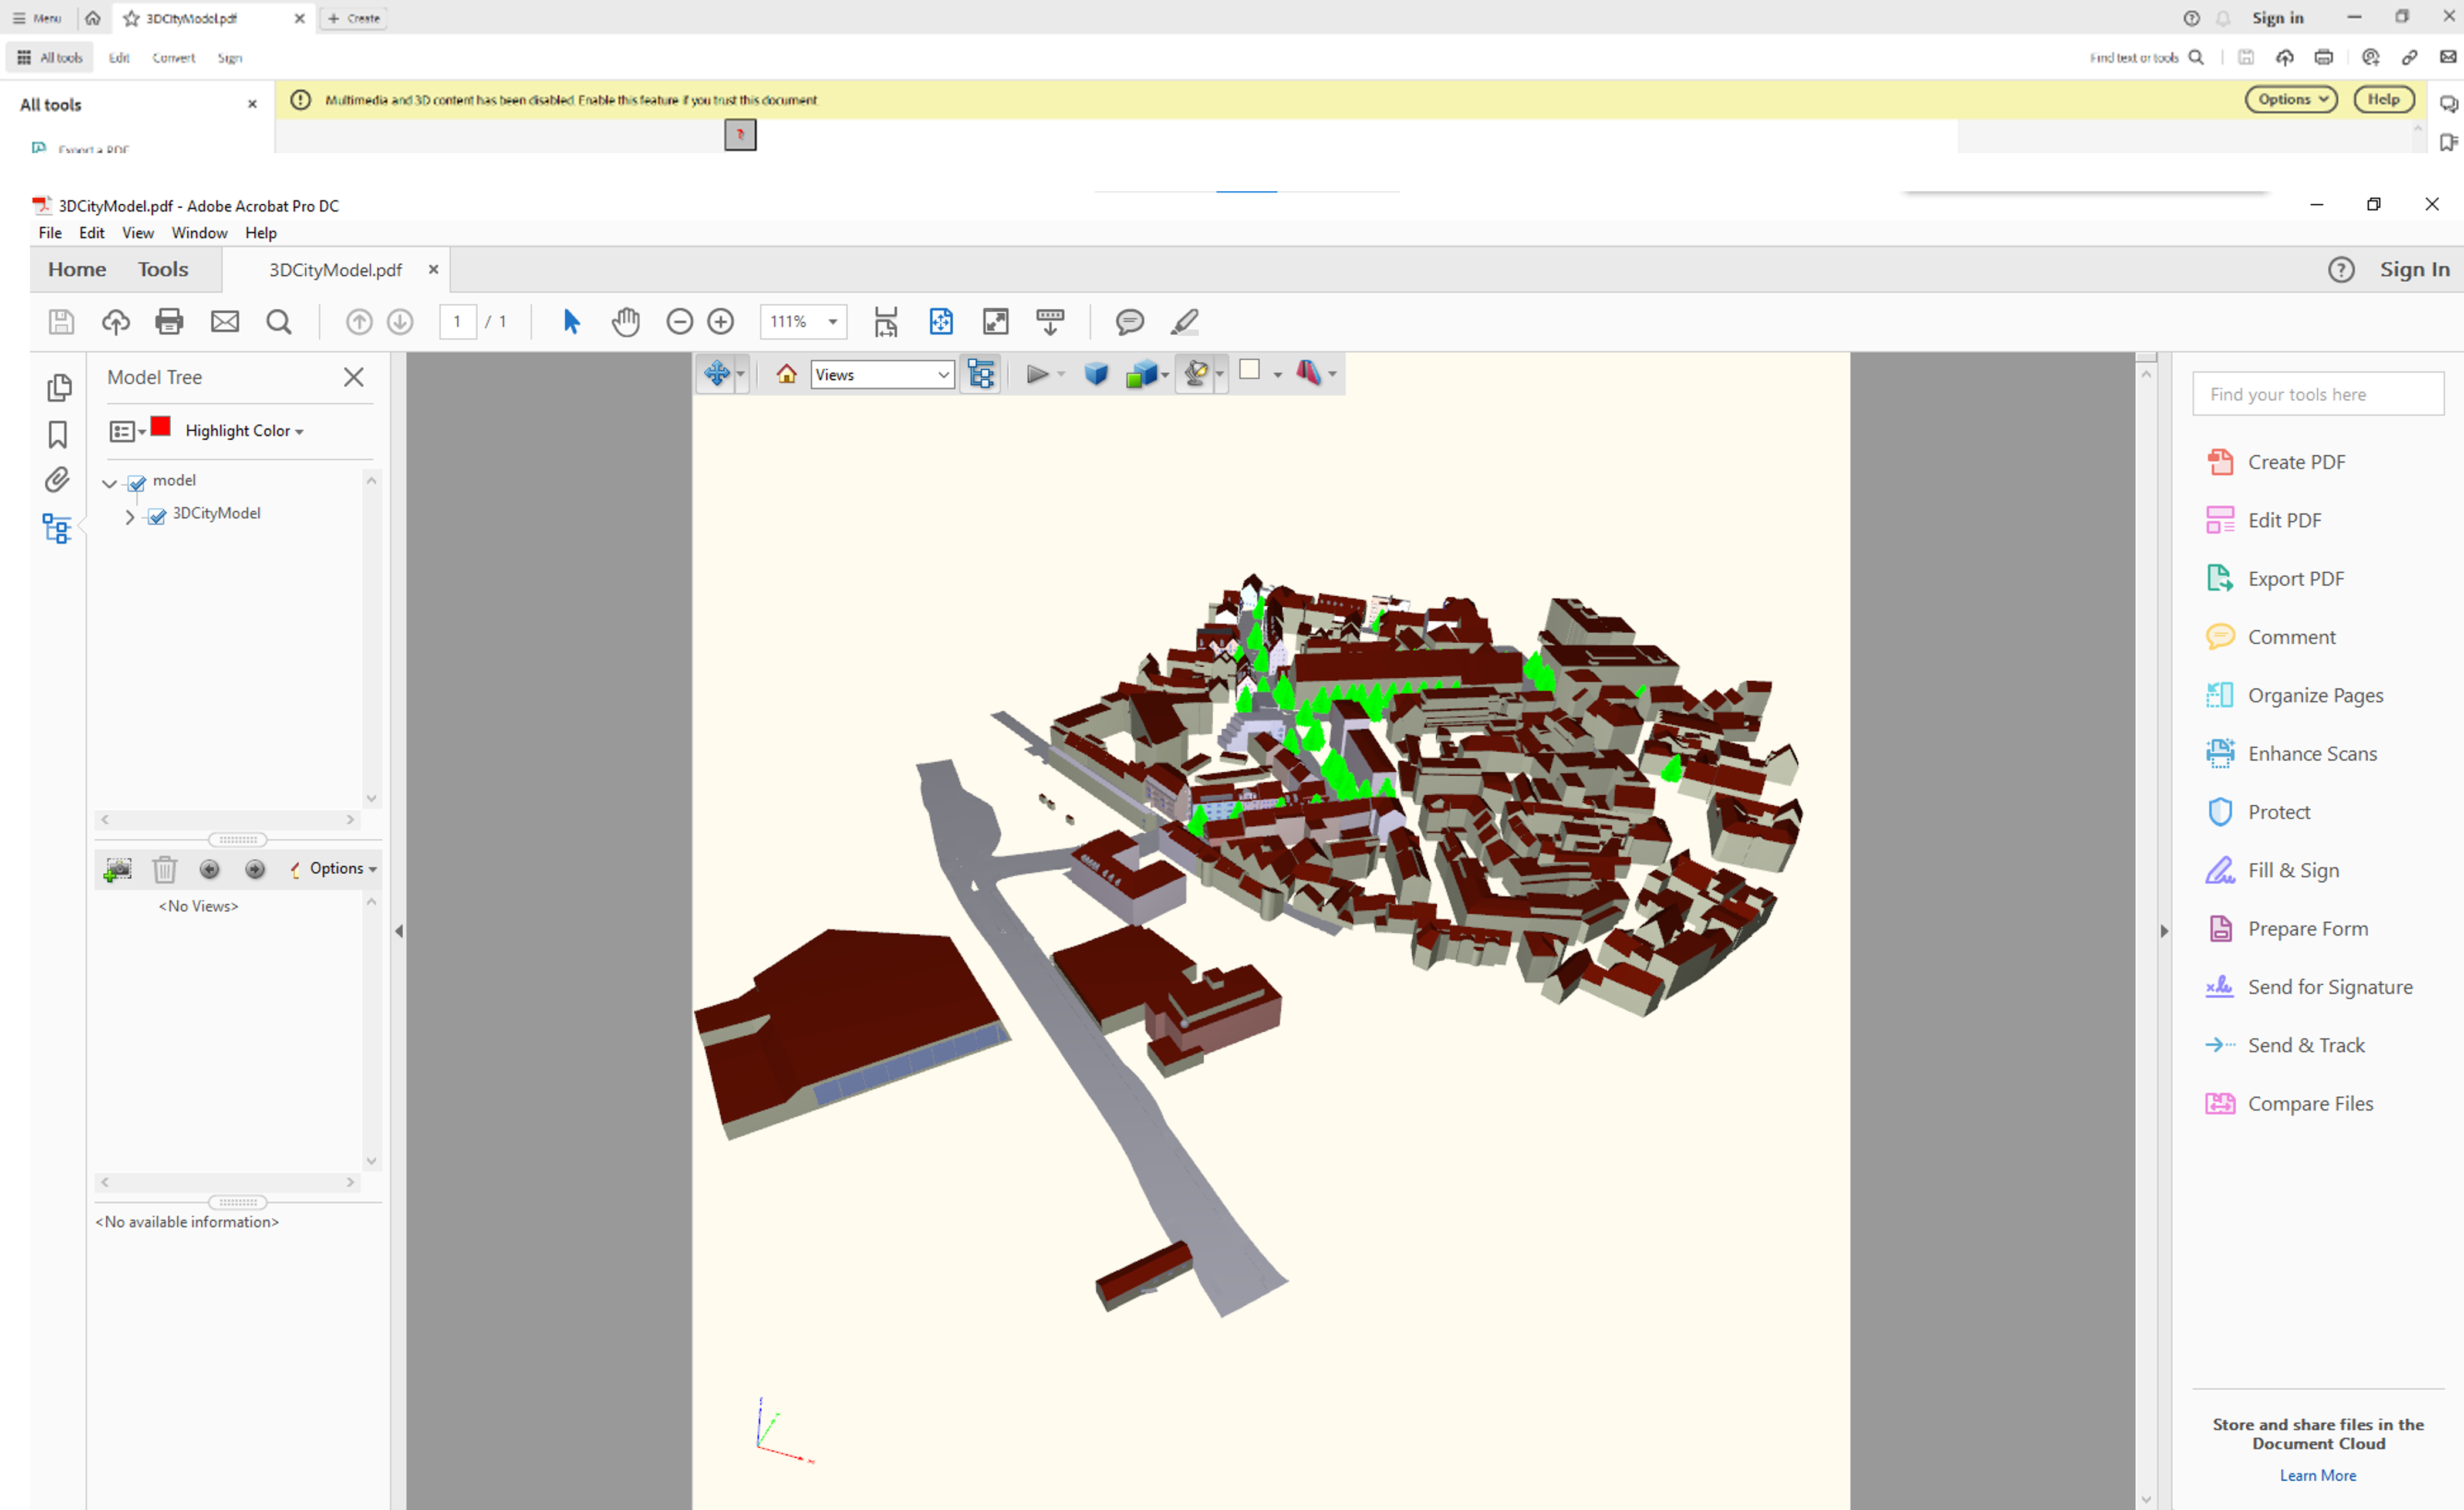Click Fit Width scrolling icon
Viewport: 2464px width, 1510px height.
click(x=886, y=321)
